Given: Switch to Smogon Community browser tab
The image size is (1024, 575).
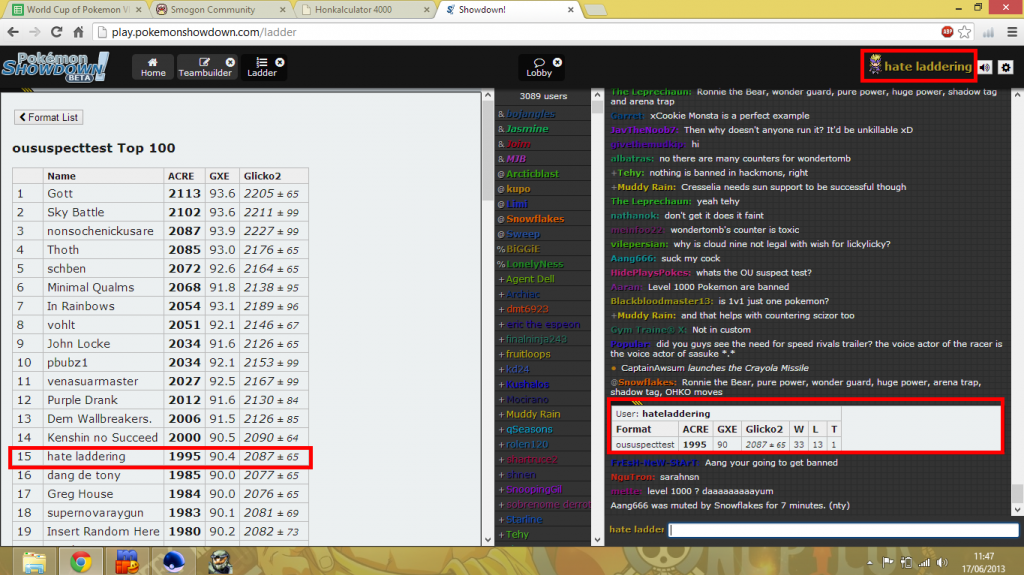Looking at the screenshot, I should click(x=221, y=9).
